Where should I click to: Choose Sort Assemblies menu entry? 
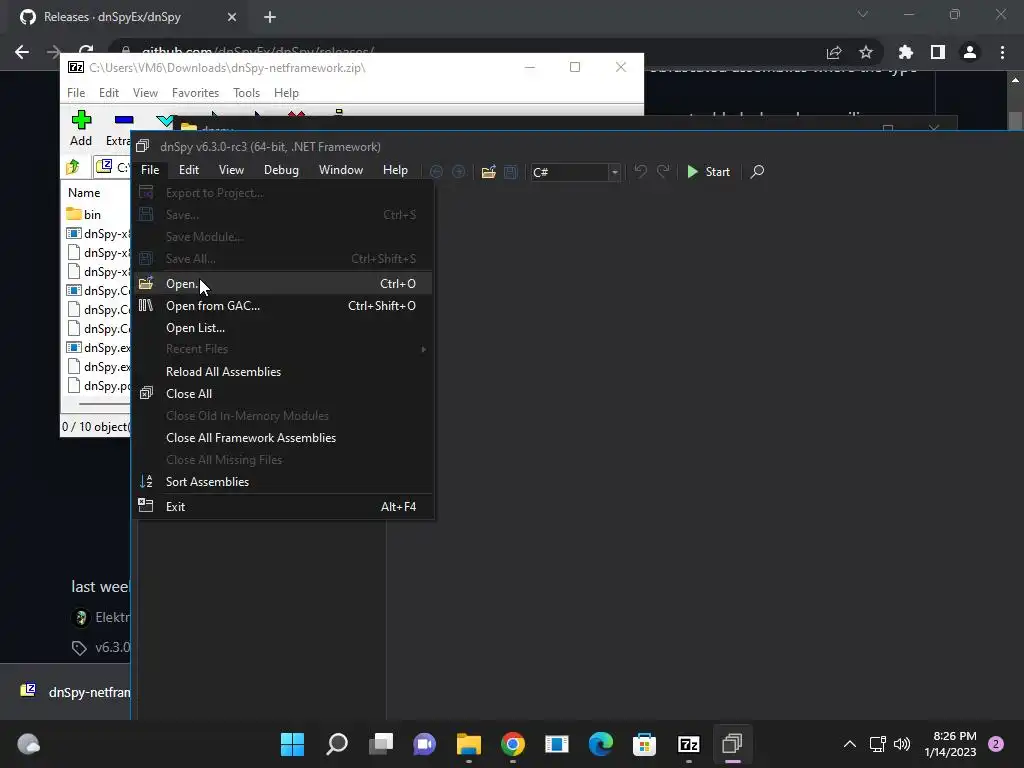[x=283, y=482]
